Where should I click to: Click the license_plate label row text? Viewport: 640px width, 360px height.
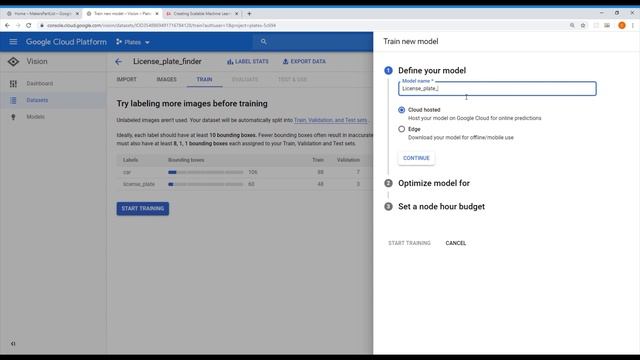coord(139,184)
